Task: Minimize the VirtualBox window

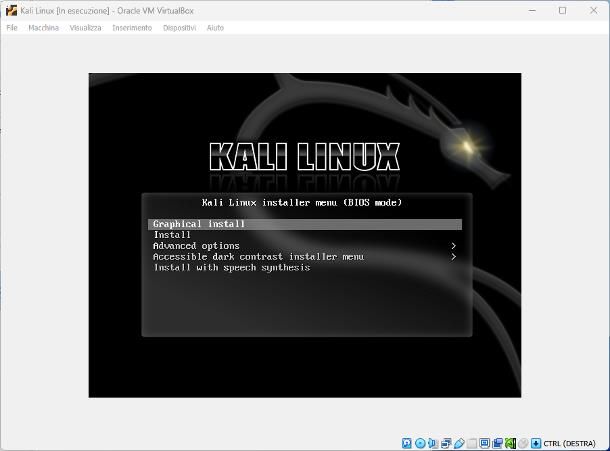Action: [532, 11]
